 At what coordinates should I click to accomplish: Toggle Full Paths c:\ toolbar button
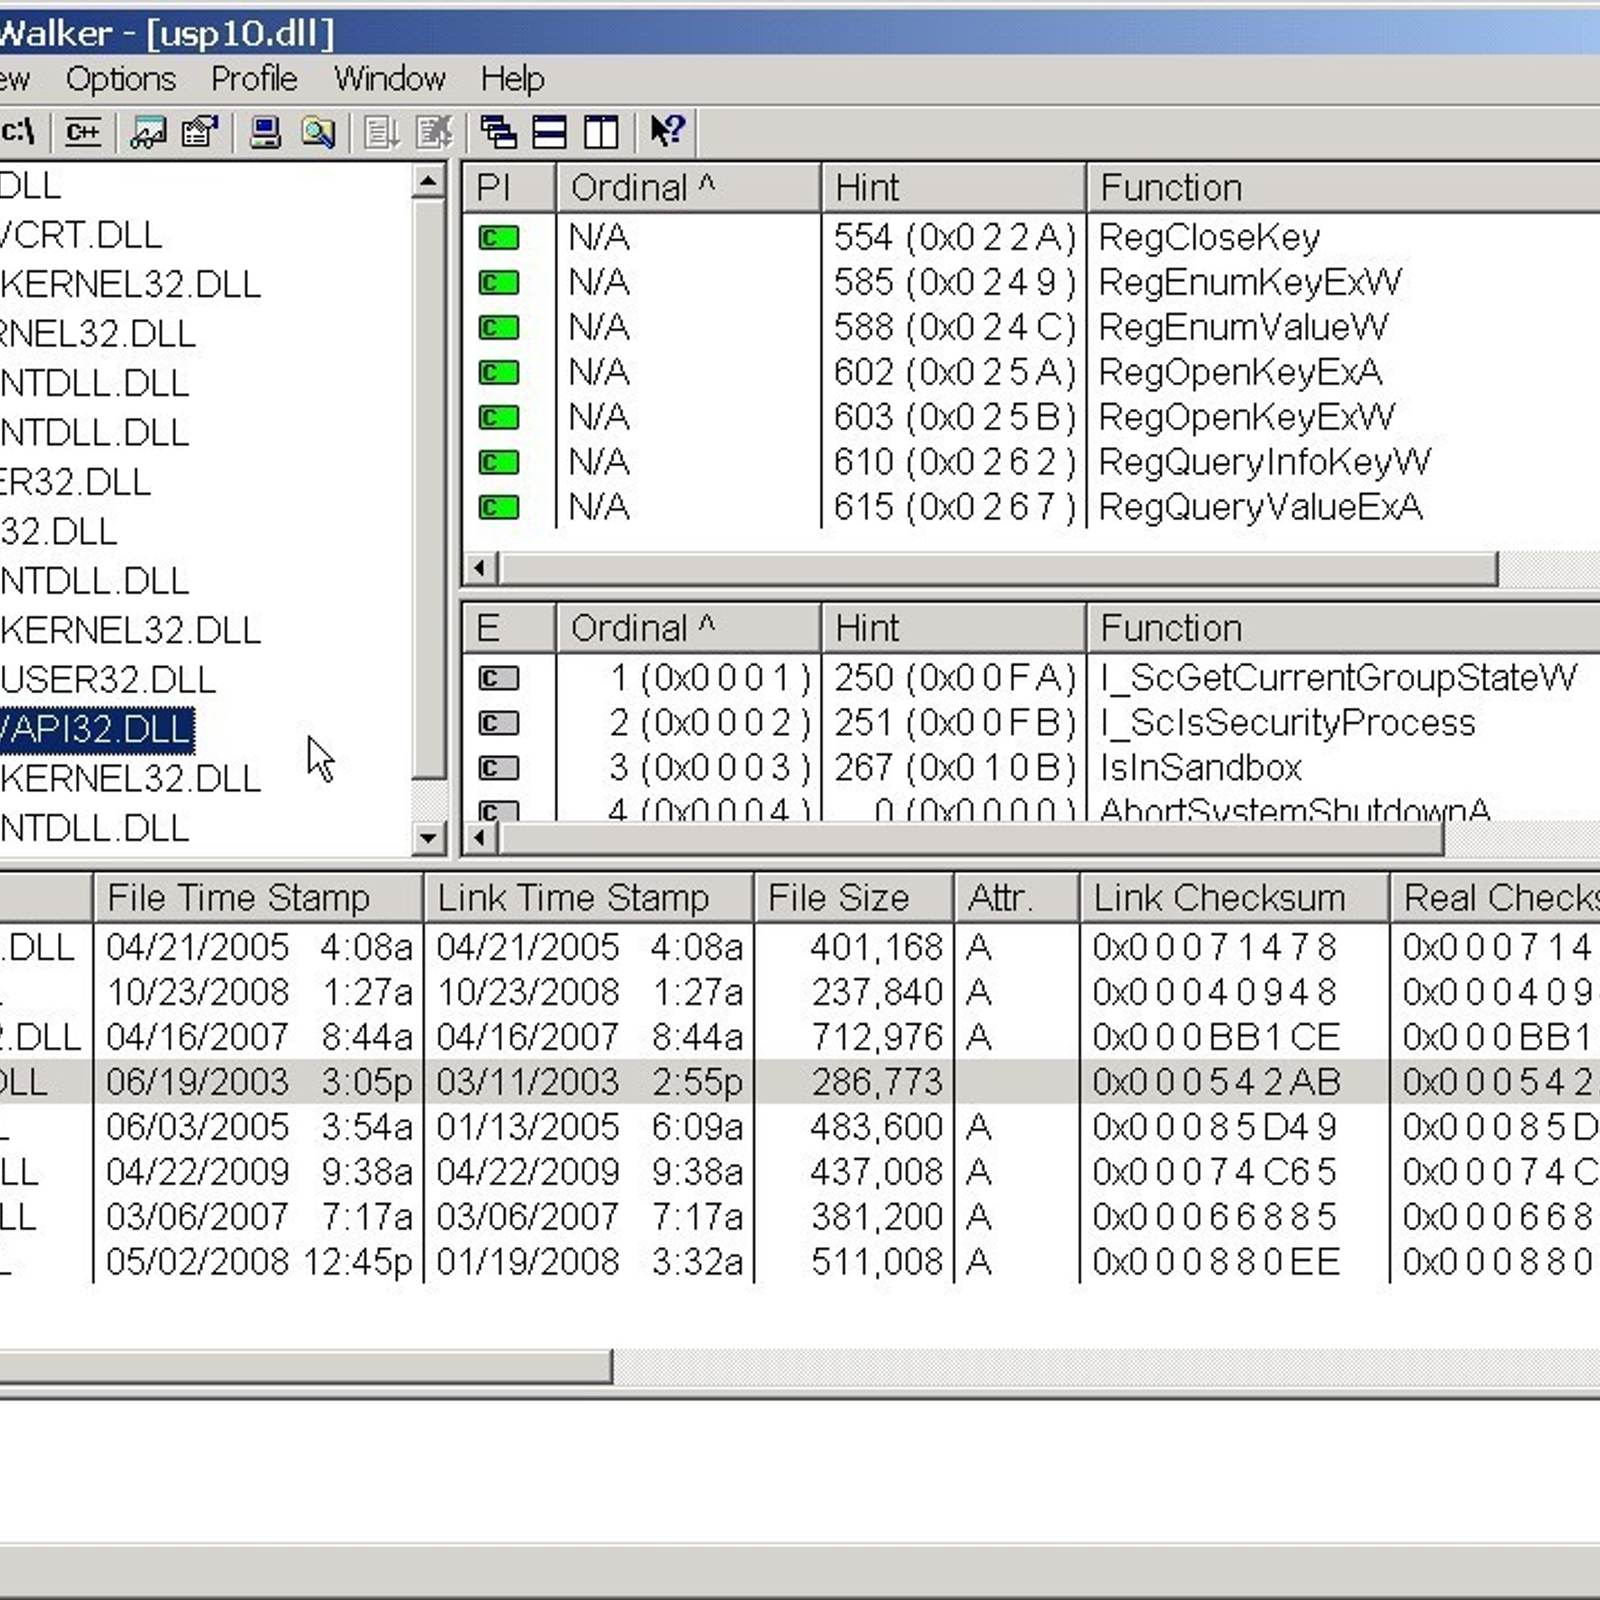pyautogui.click(x=18, y=132)
